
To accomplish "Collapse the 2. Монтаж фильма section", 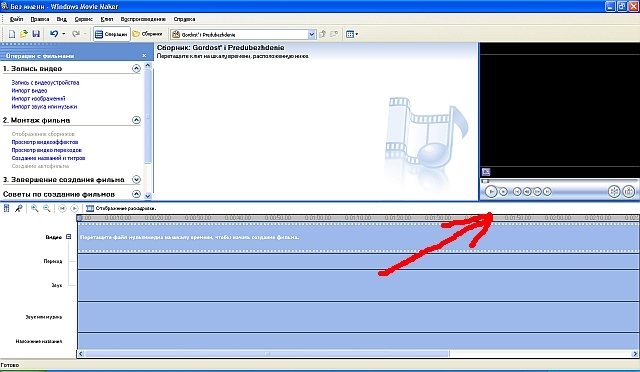I will [x=136, y=120].
